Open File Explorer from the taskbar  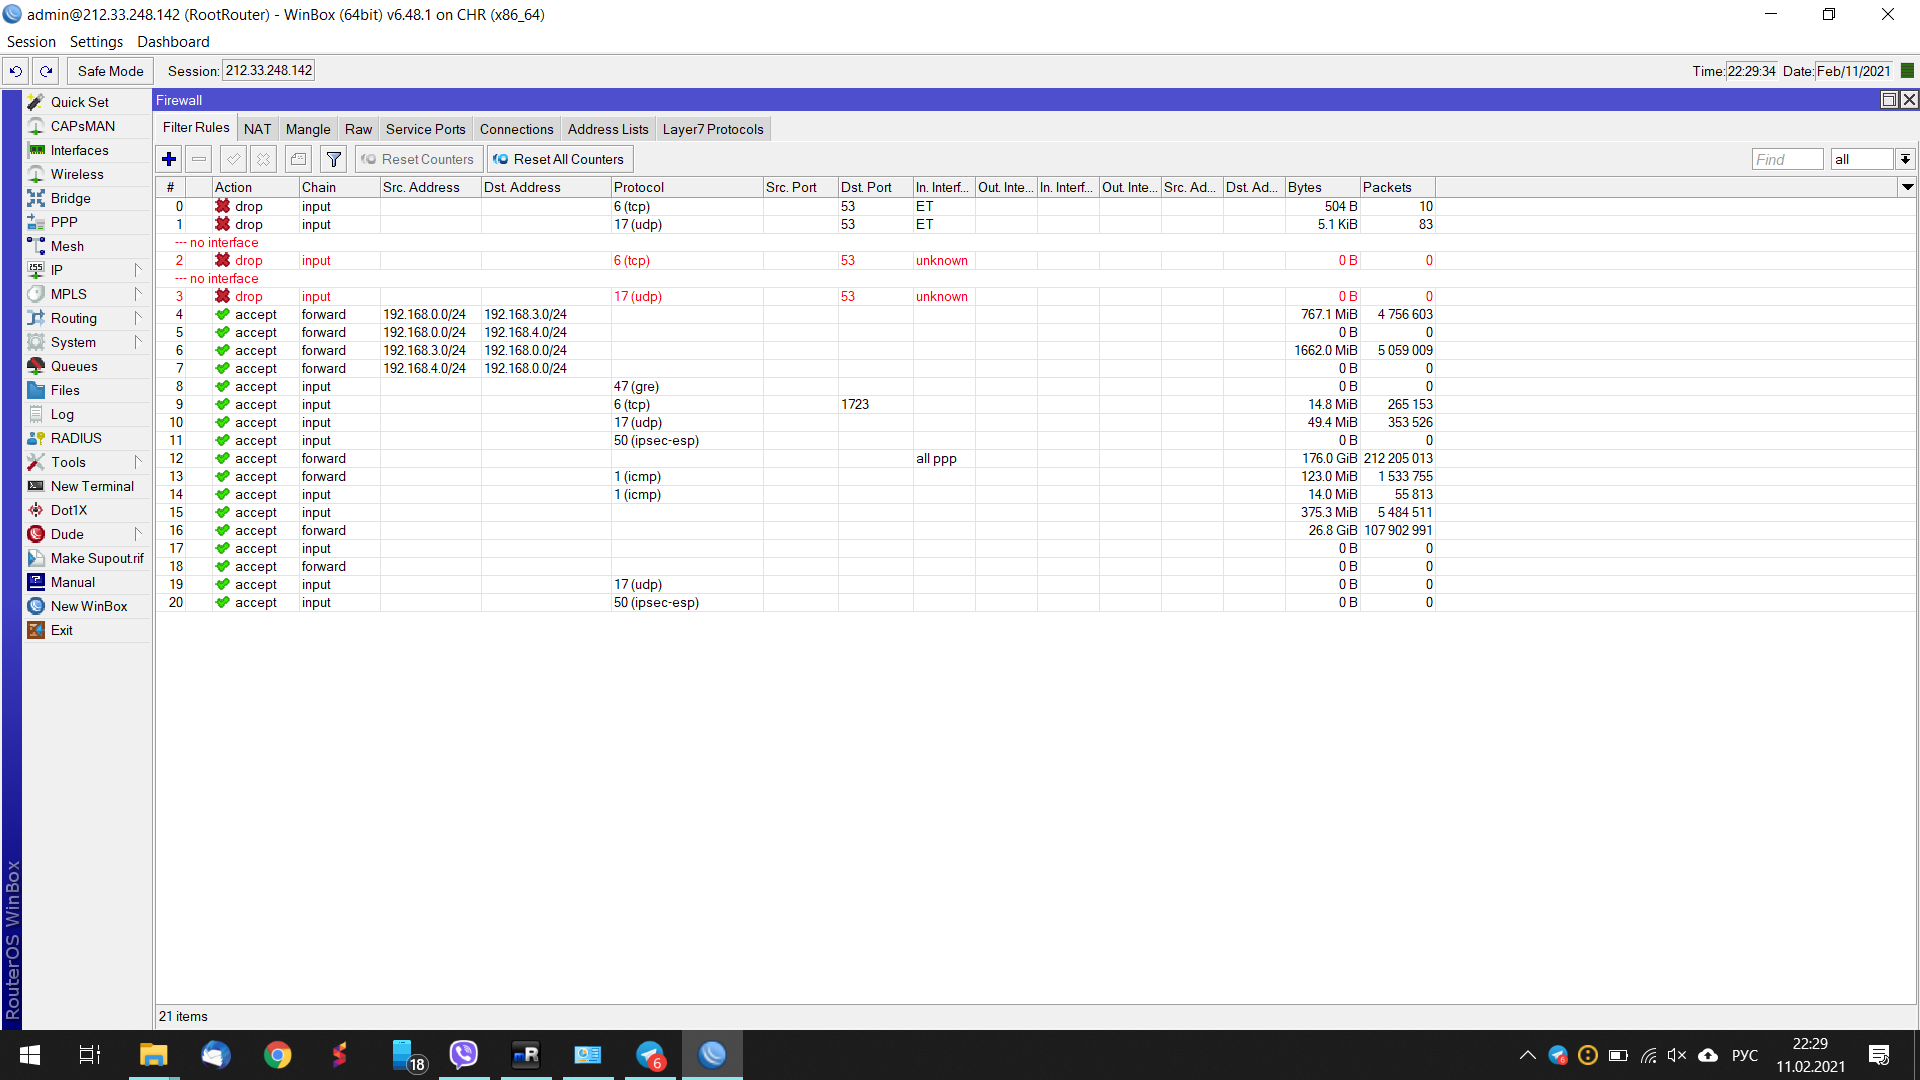pyautogui.click(x=153, y=1055)
